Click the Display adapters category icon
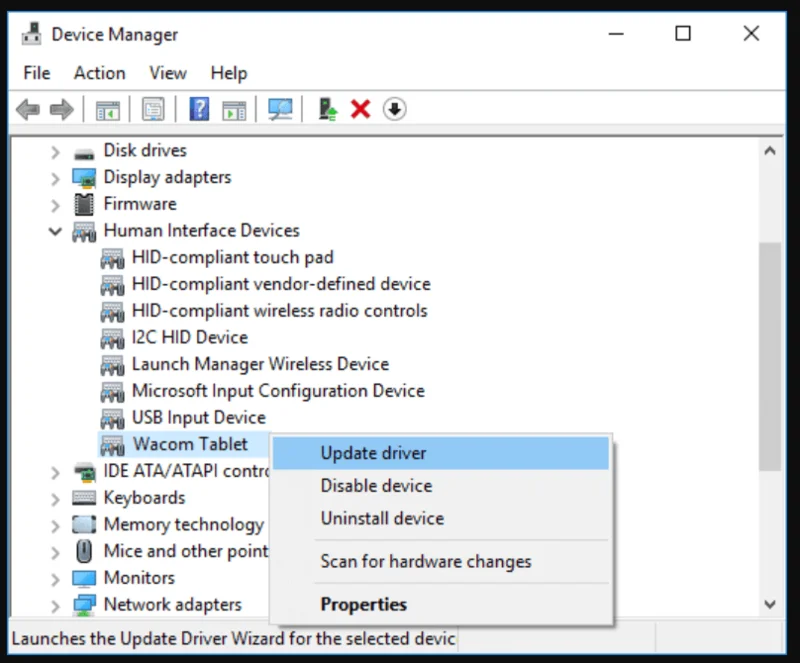800x663 pixels. tap(84, 178)
